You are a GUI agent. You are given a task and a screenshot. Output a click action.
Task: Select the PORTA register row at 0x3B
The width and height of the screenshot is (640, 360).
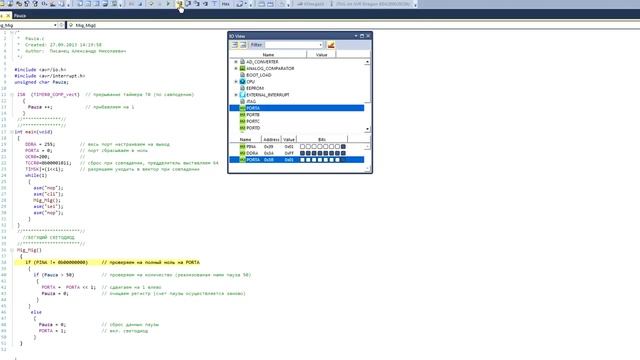point(297,160)
